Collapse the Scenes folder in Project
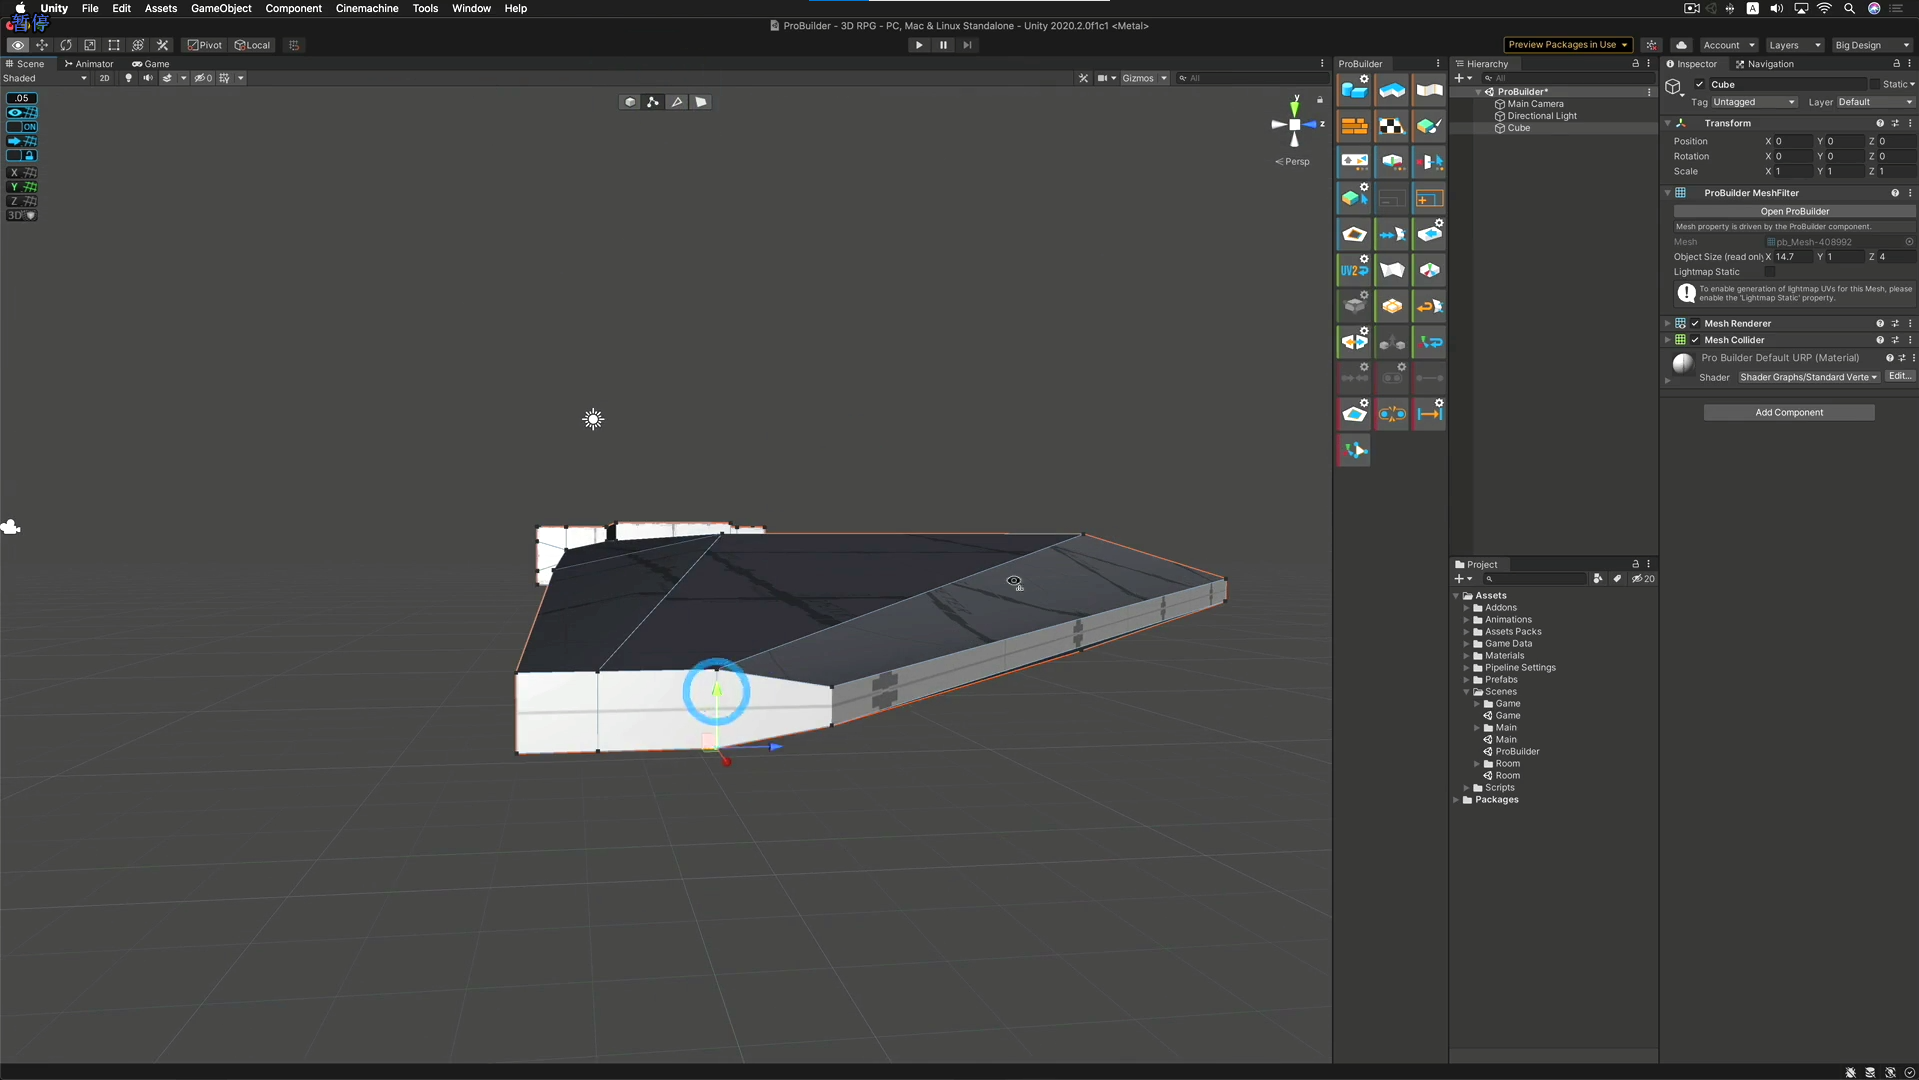The height and width of the screenshot is (1080, 1919). [x=1467, y=691]
